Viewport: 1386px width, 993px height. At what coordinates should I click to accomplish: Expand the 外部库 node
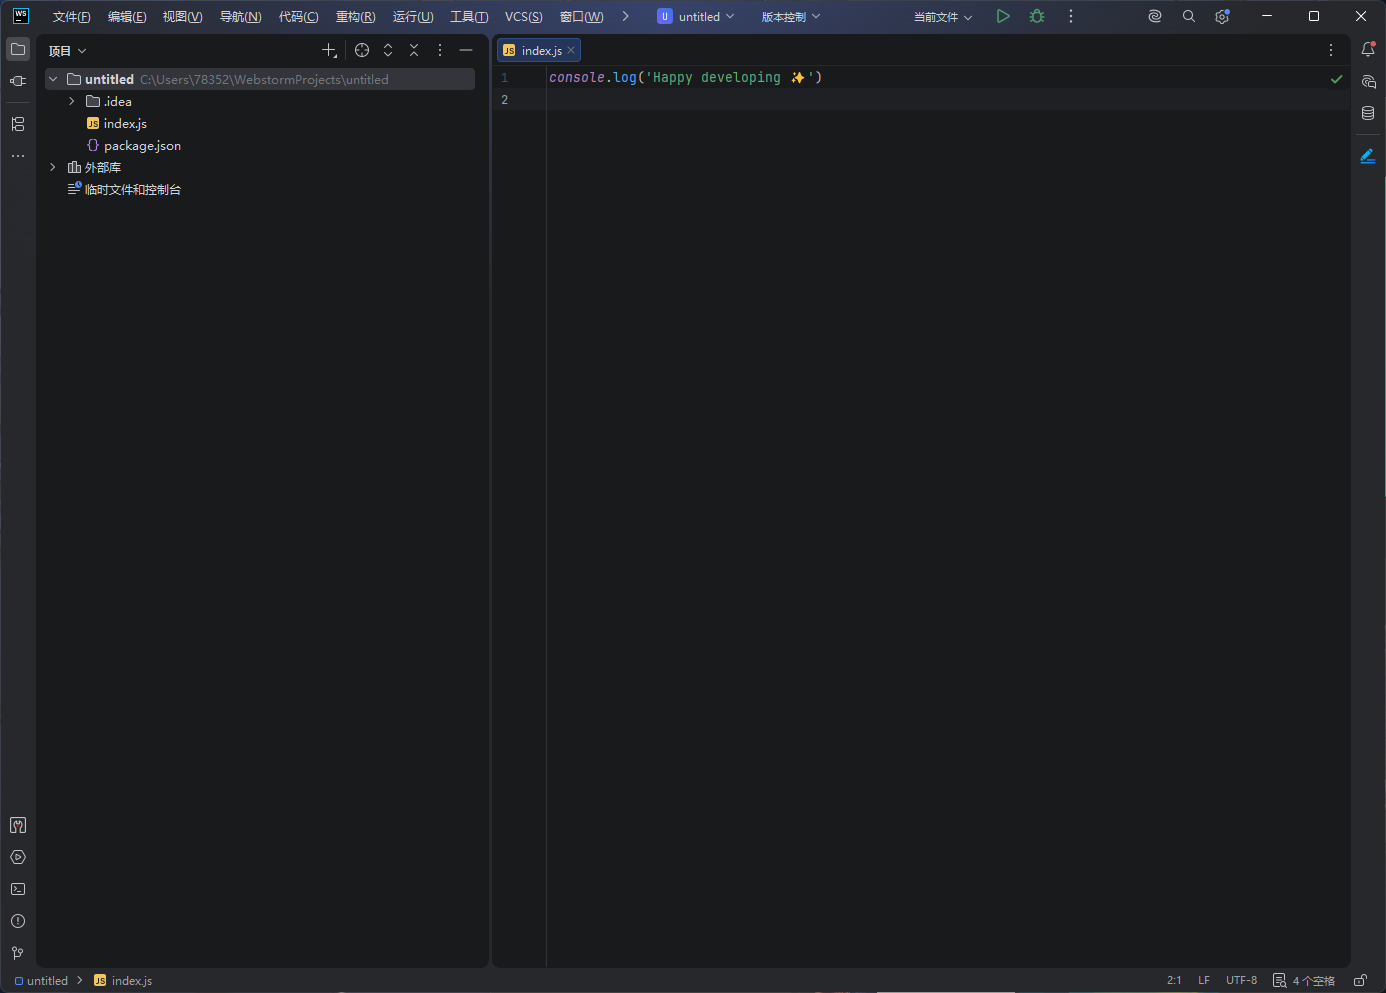[x=53, y=167]
